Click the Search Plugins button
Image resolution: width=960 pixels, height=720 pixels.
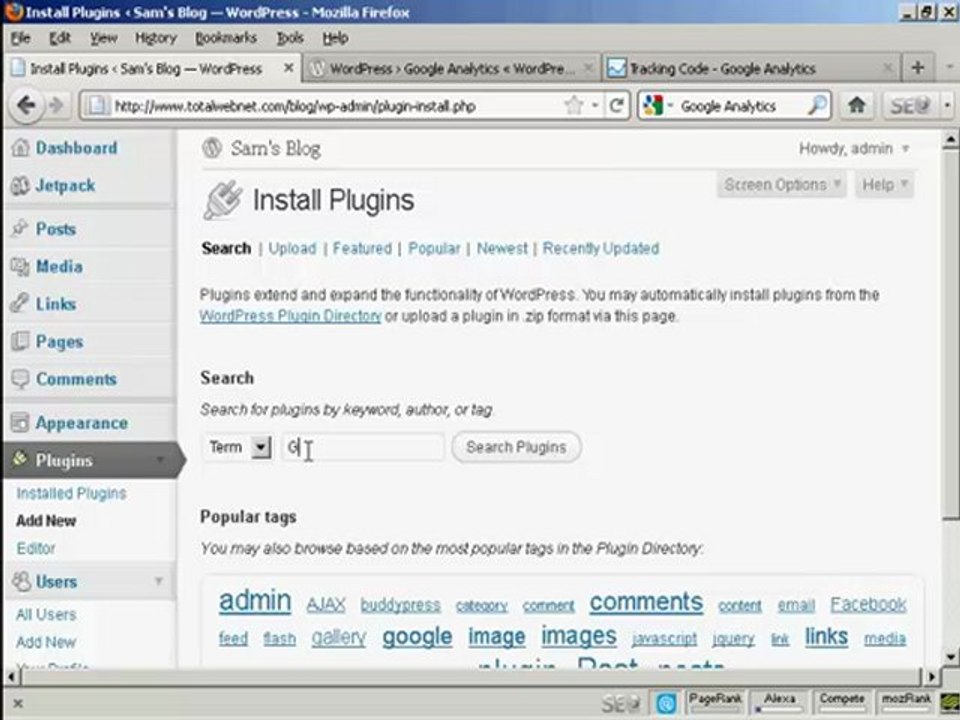click(516, 447)
